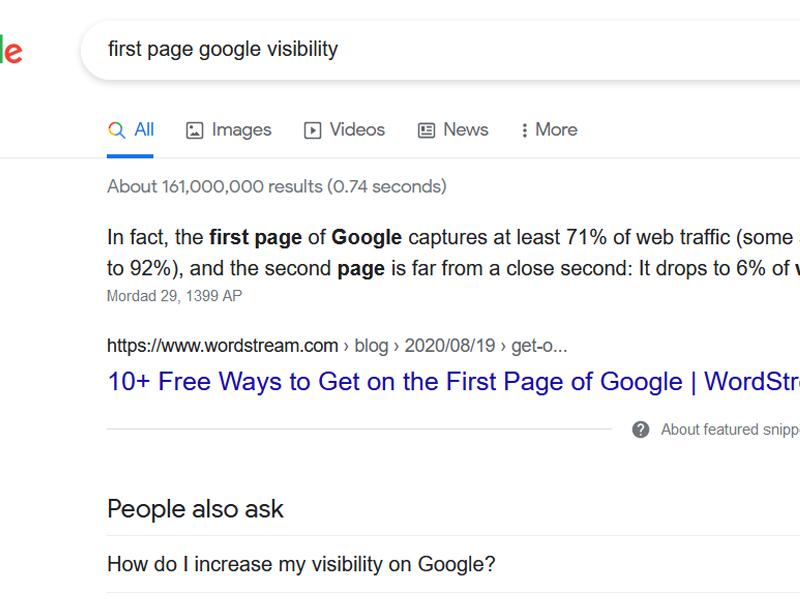Click the question mark help icon
This screenshot has height=600, width=800.
(641, 429)
